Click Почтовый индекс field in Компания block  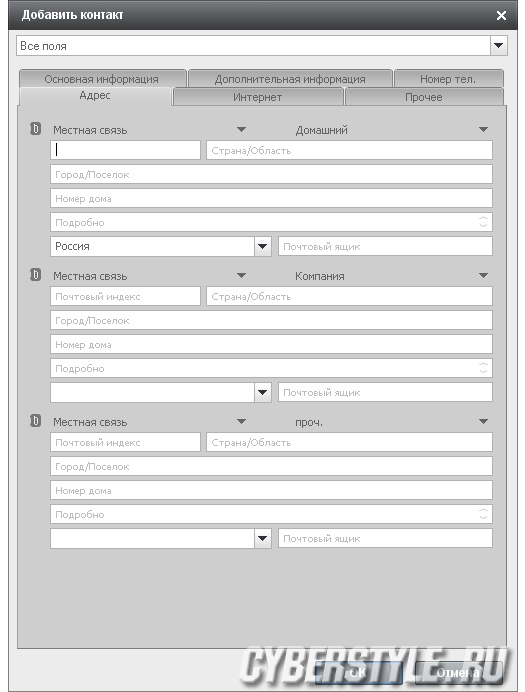pos(125,296)
